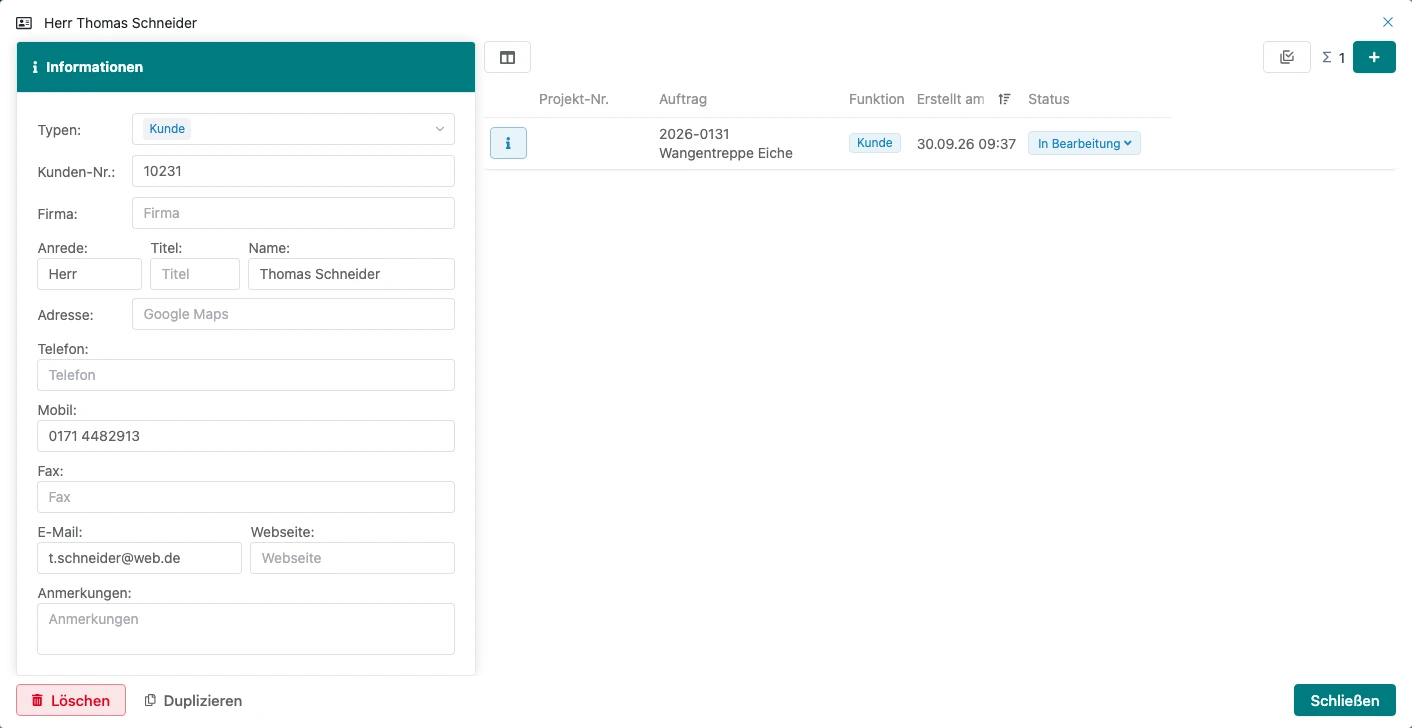Viewport: 1412px width, 728px height.
Task: Click the multi-select checklist icon
Action: pos(1287,57)
